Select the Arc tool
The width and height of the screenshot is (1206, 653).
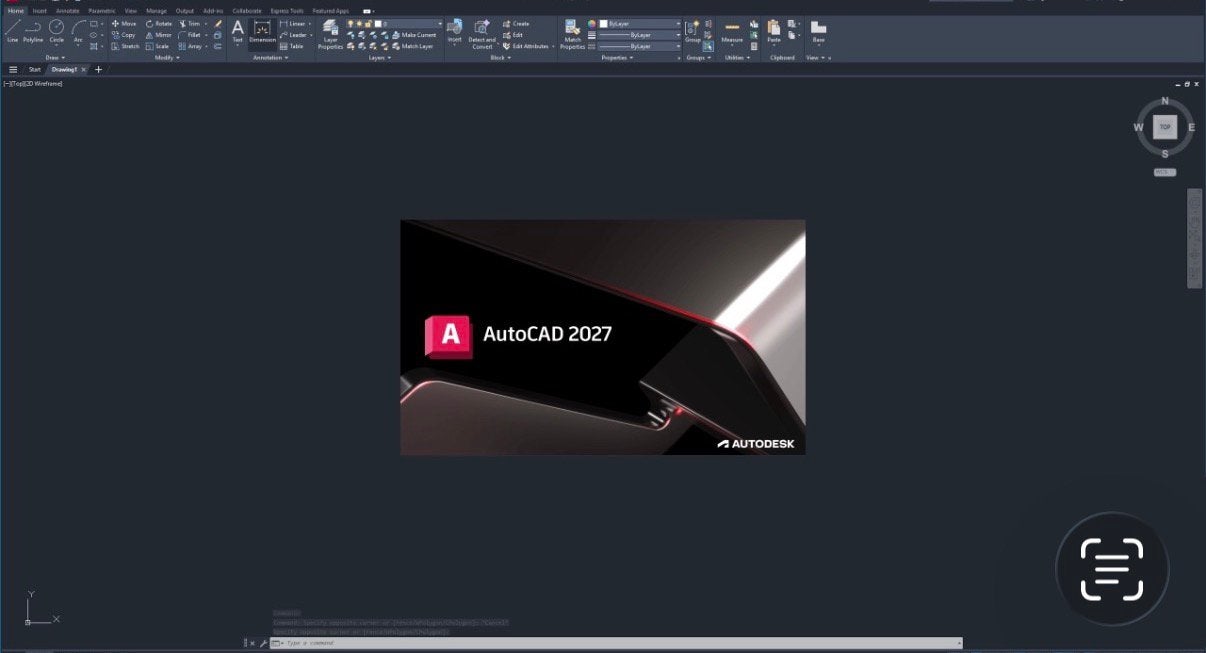[x=78, y=31]
